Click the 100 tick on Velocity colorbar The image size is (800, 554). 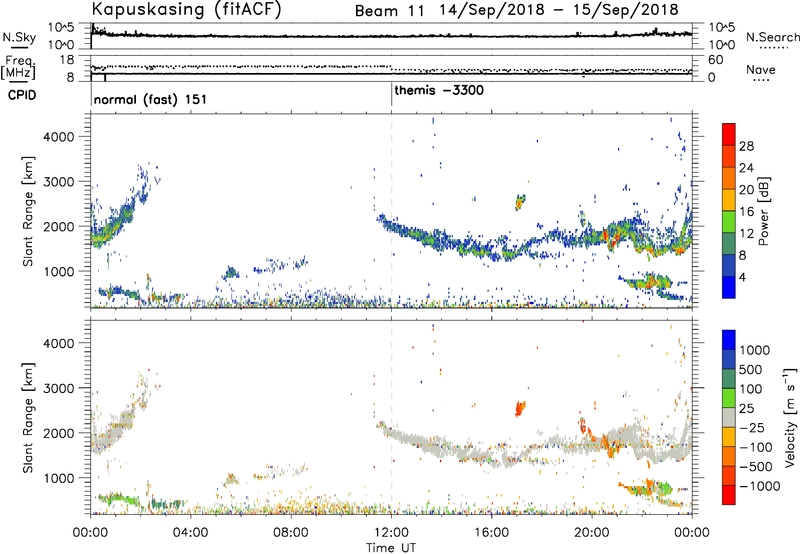(751, 389)
